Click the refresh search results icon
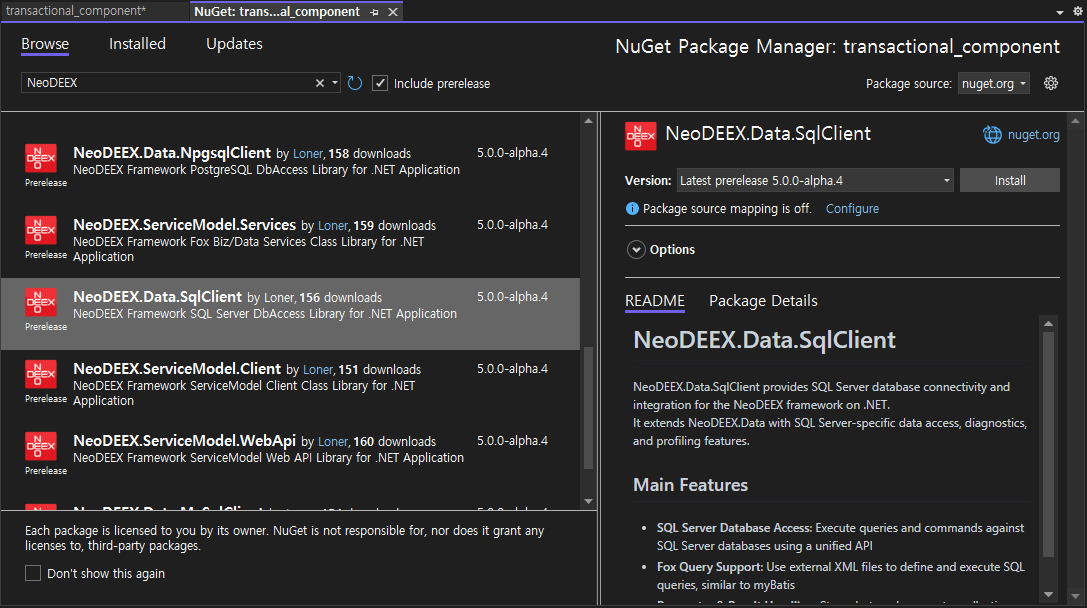Screen dimensions: 1087x608 [x=355, y=83]
